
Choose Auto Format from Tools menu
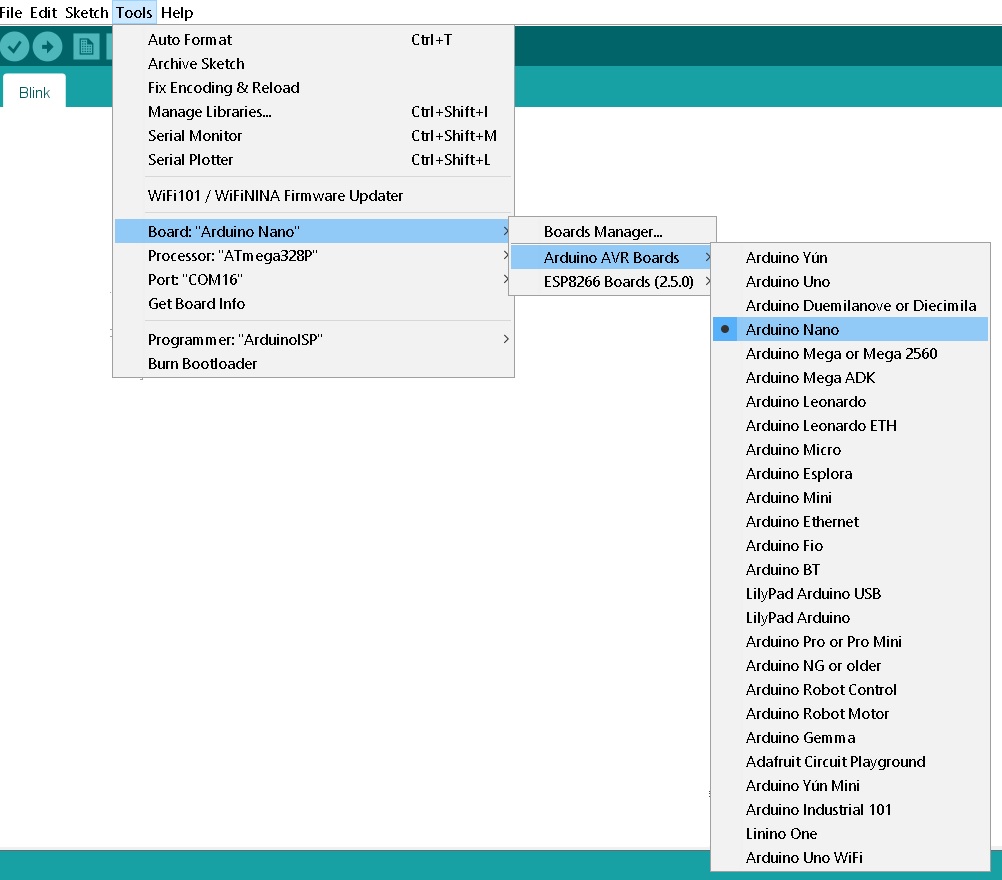(x=313, y=40)
